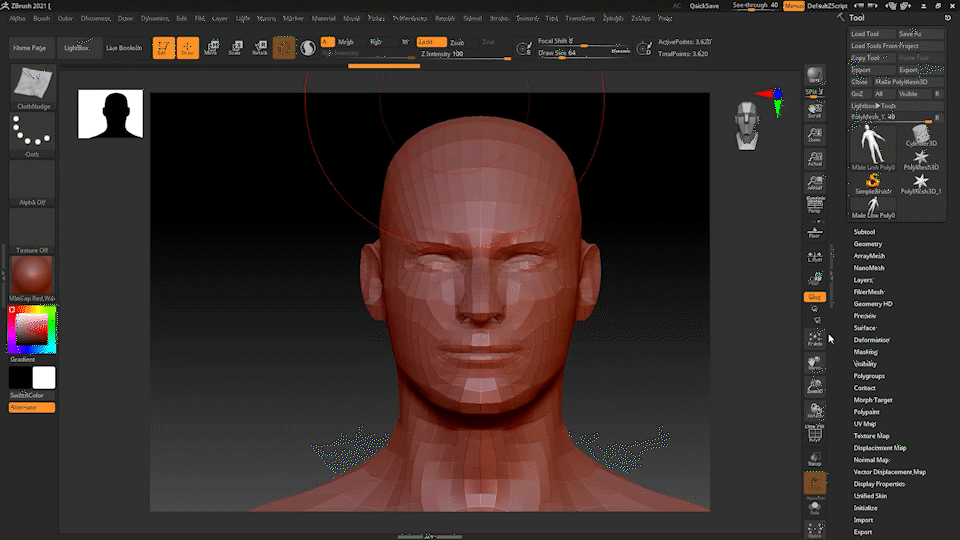960x540 pixels.
Task: Activate the Edit mode button
Action: click(x=163, y=47)
